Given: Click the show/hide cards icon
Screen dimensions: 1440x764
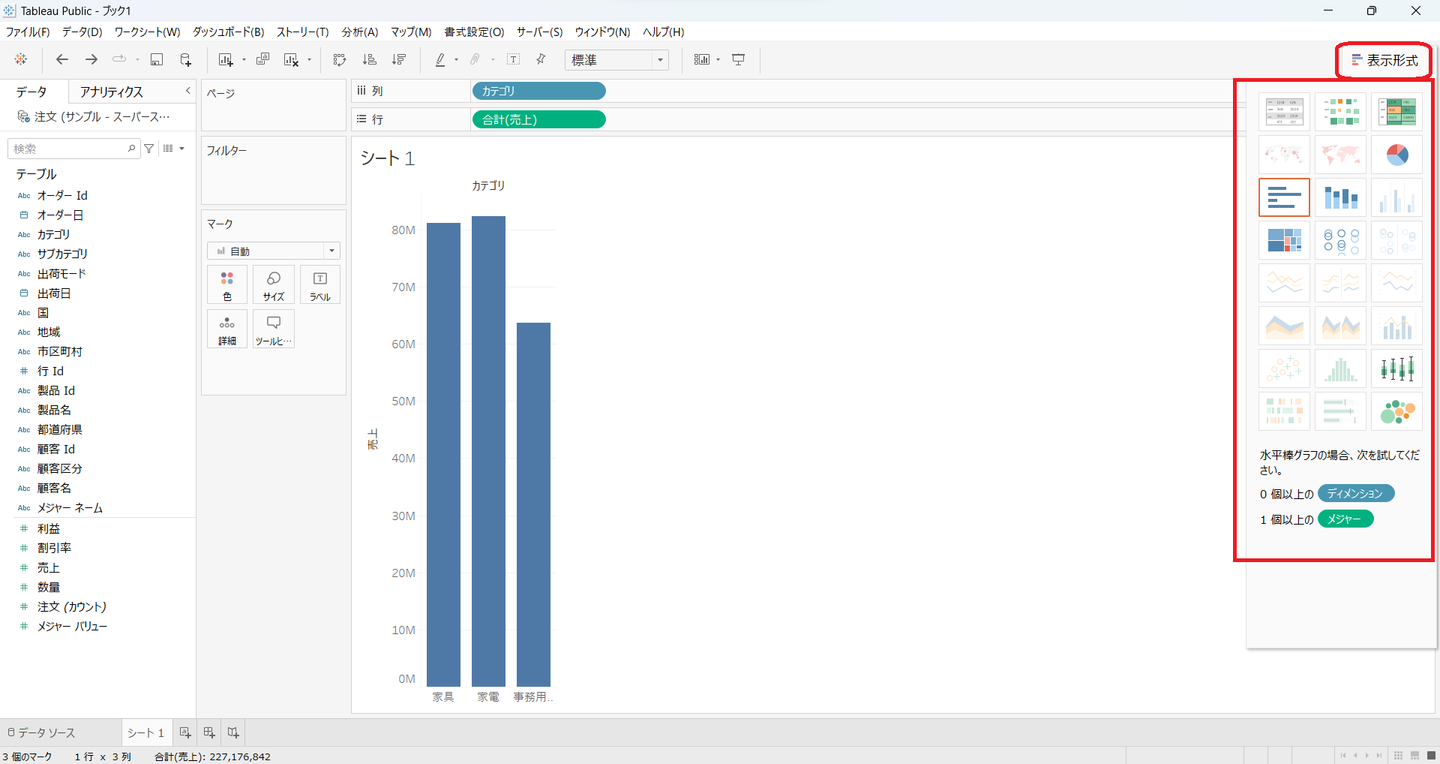Looking at the screenshot, I should click(x=702, y=60).
